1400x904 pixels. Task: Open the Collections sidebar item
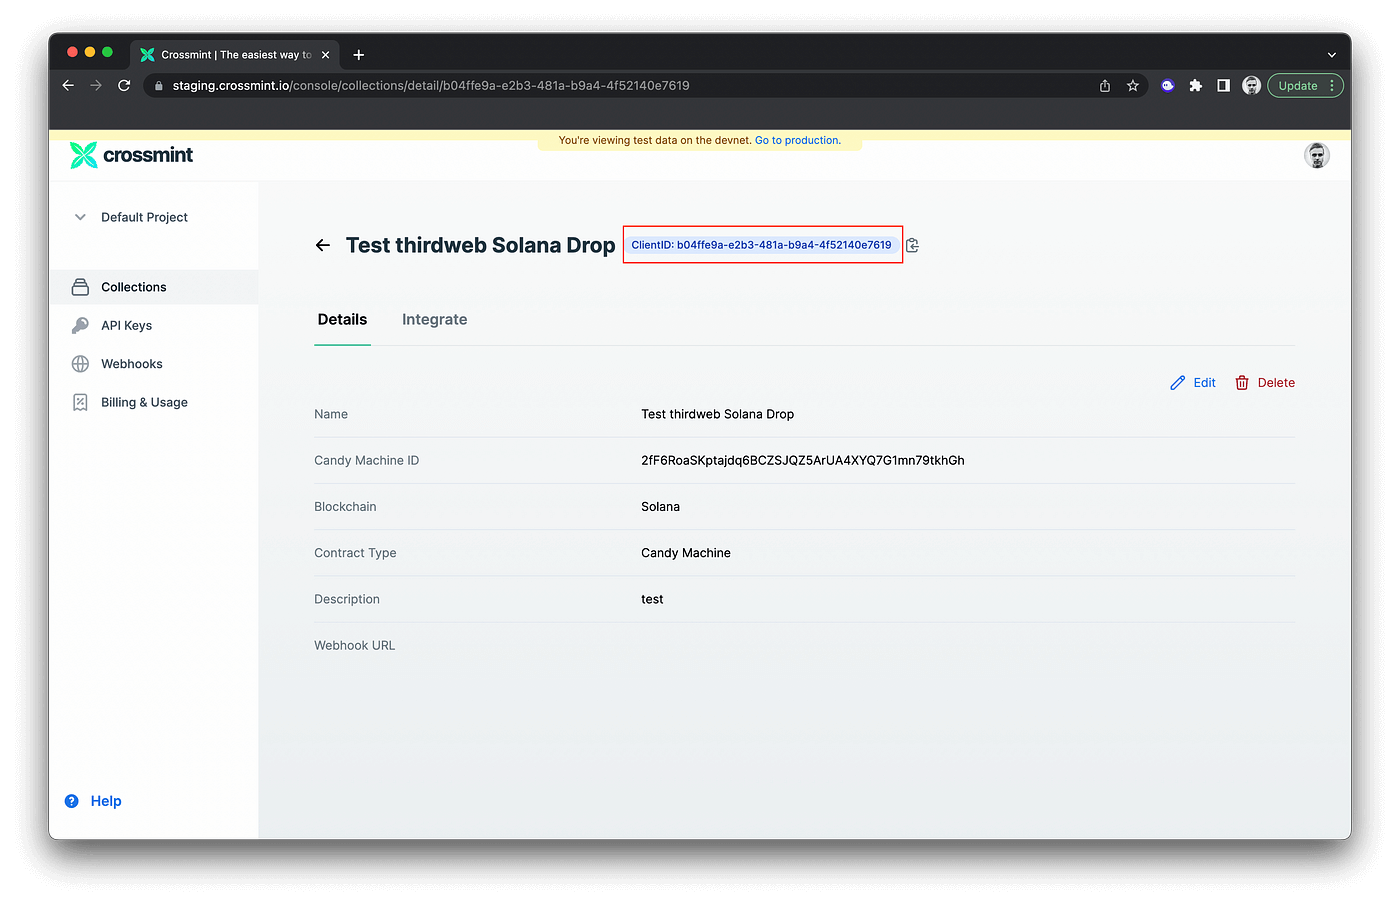[x=154, y=287]
